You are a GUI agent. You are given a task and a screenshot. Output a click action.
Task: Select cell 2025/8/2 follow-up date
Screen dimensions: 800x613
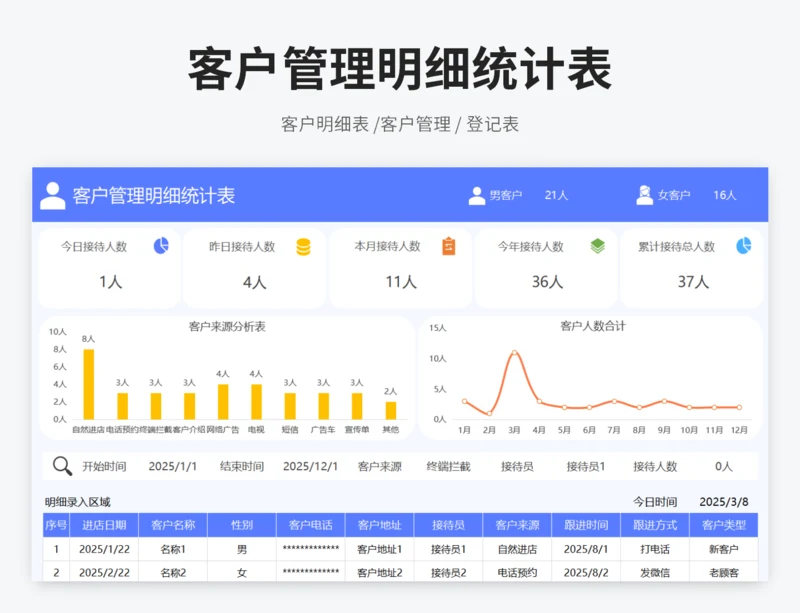coord(586,573)
